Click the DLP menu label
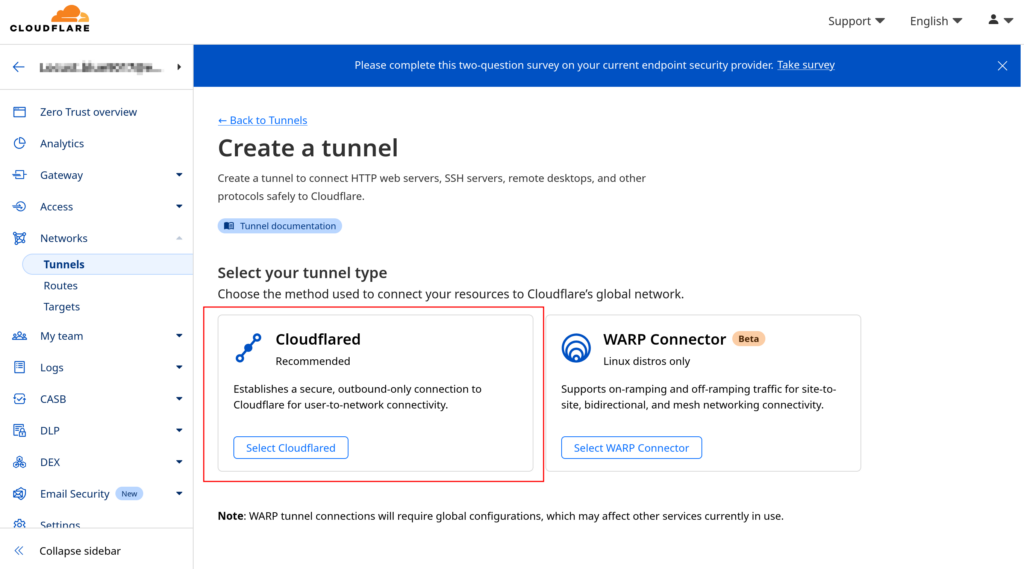Viewport: 1024px width, 569px height. (x=50, y=431)
